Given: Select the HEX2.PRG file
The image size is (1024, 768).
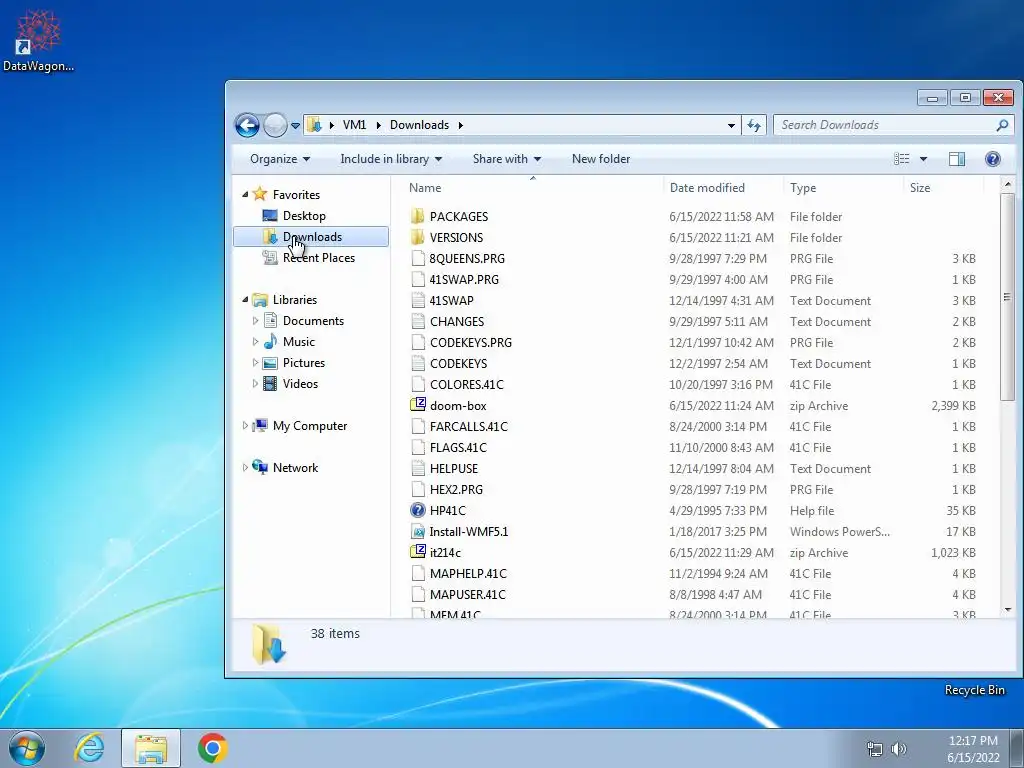Looking at the screenshot, I should pyautogui.click(x=456, y=489).
